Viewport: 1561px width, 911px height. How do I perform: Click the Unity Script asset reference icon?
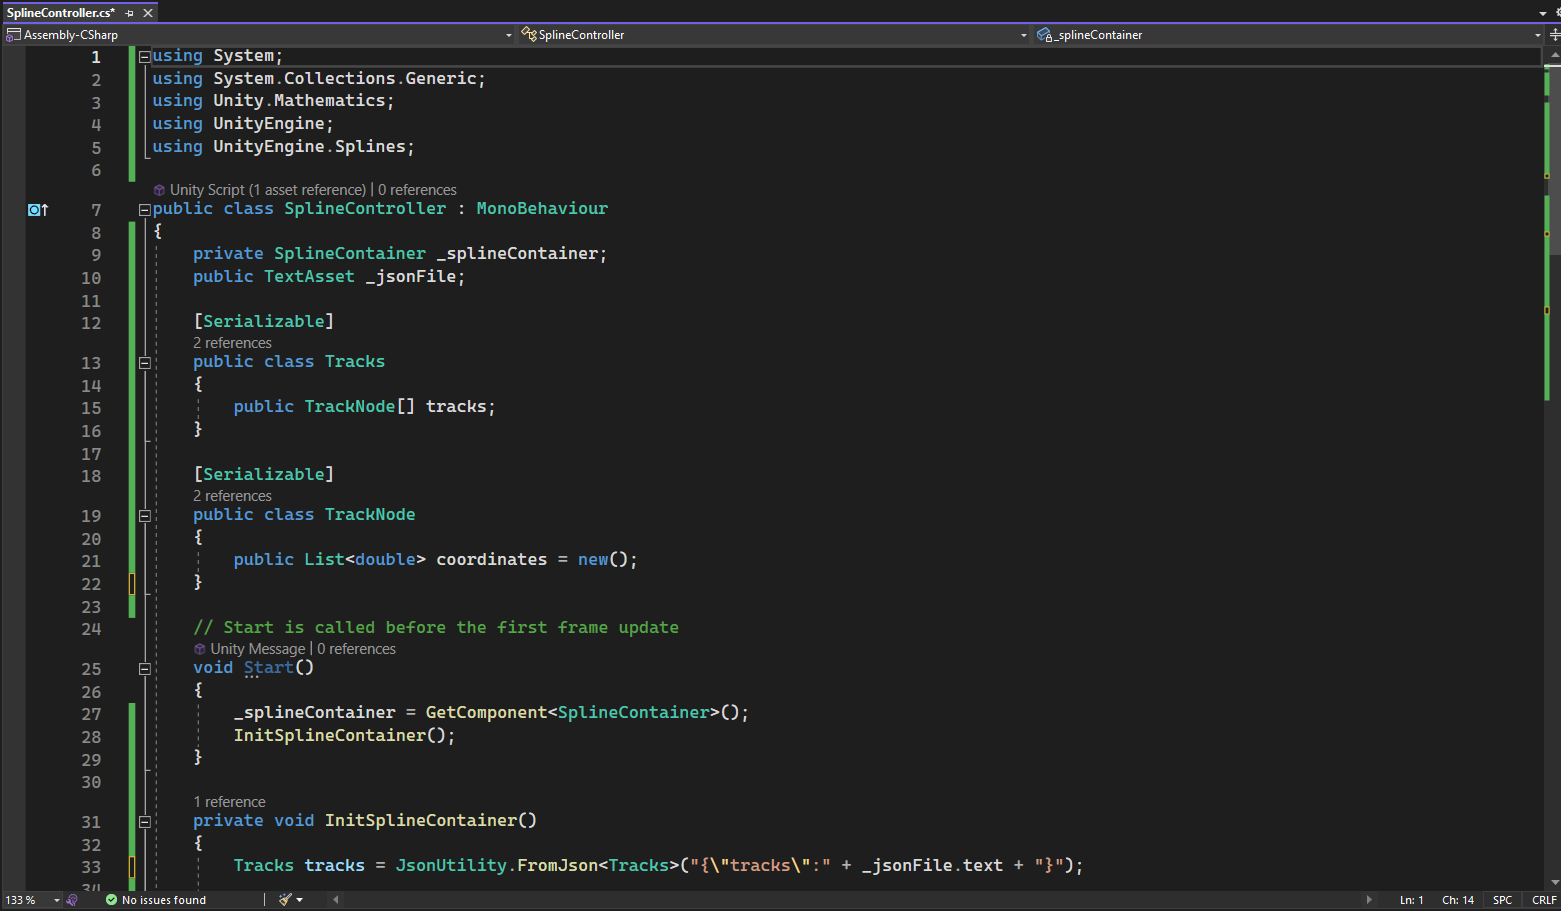(158, 189)
